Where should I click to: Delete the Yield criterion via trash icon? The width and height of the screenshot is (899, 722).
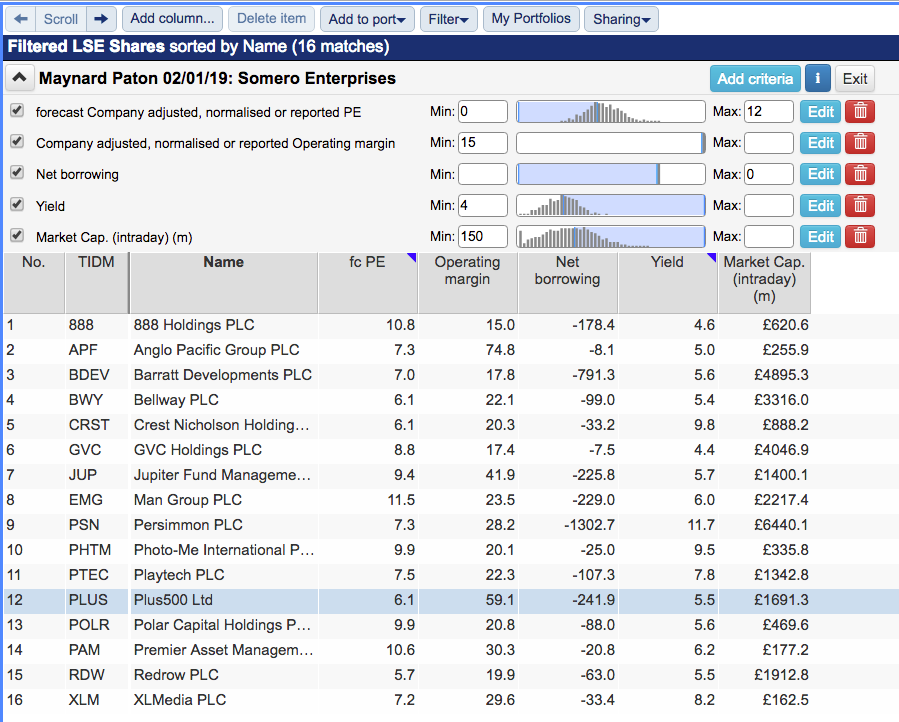pos(860,205)
